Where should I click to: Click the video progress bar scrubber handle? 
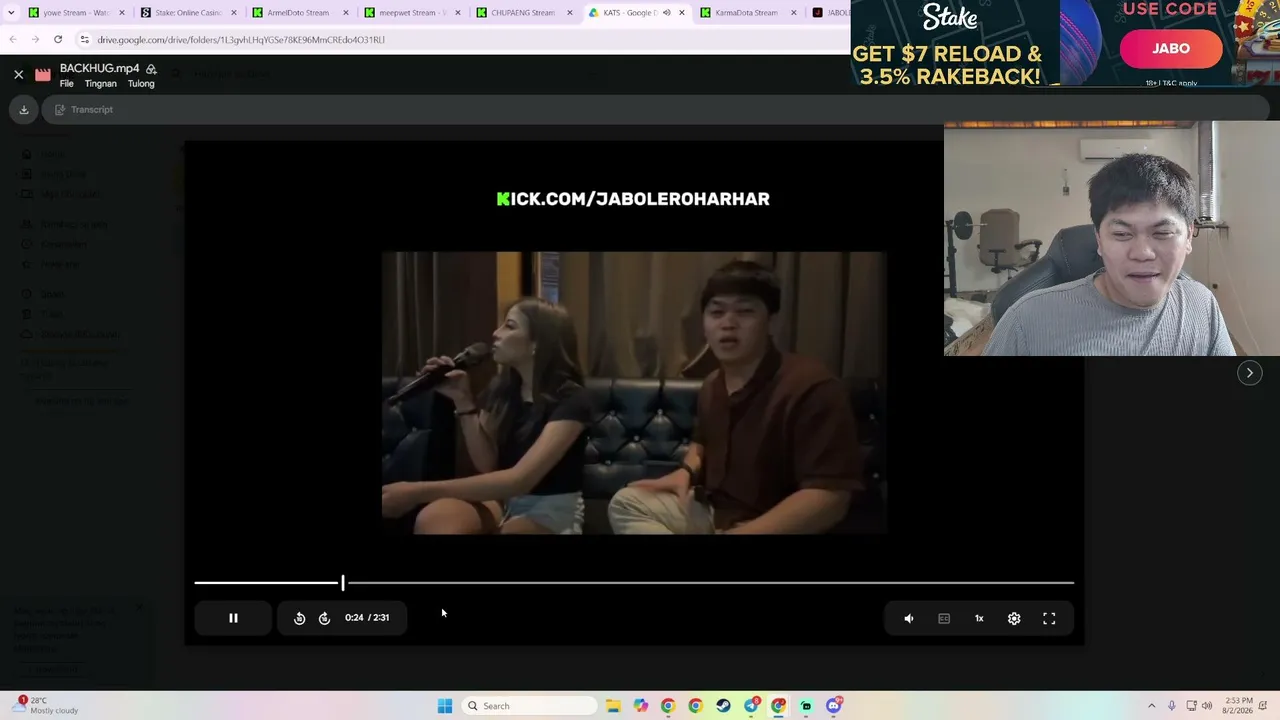click(x=342, y=582)
